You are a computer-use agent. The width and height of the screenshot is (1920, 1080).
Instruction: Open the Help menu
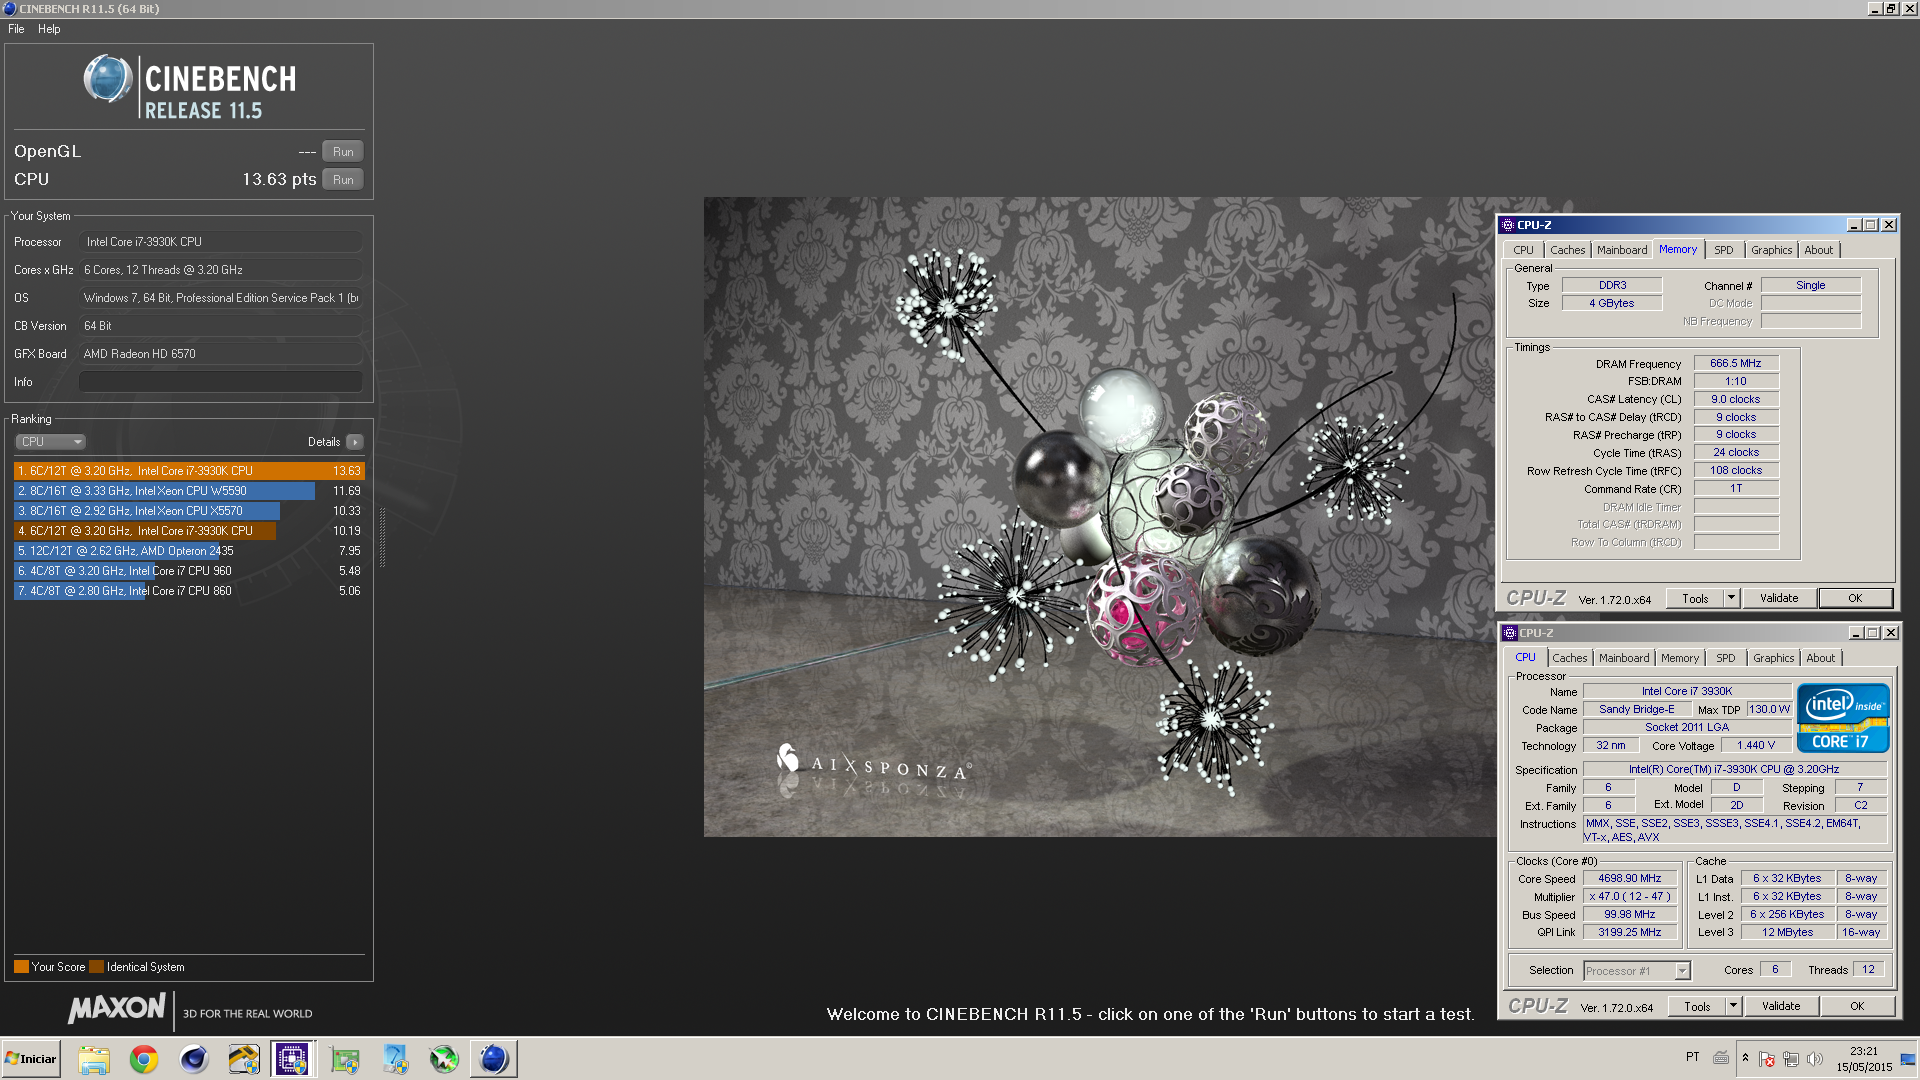tap(49, 29)
